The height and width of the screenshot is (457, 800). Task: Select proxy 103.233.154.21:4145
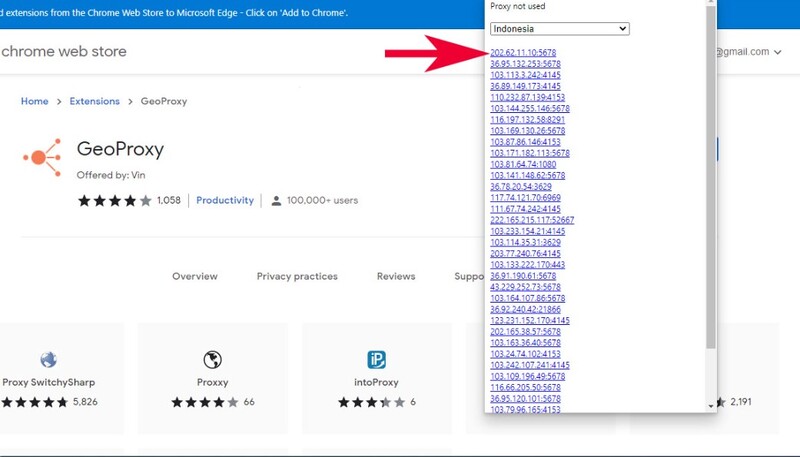tap(528, 231)
